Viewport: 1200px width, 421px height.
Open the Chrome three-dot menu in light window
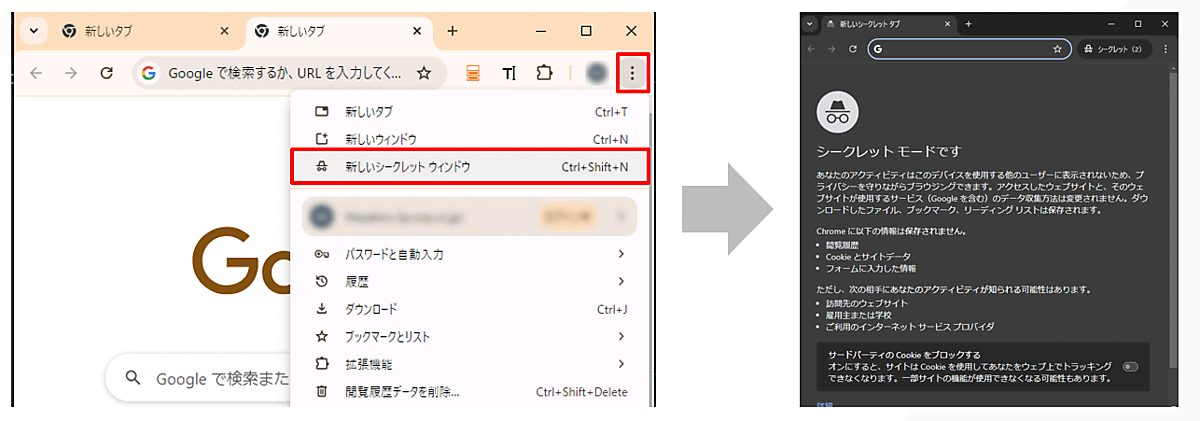(x=634, y=72)
